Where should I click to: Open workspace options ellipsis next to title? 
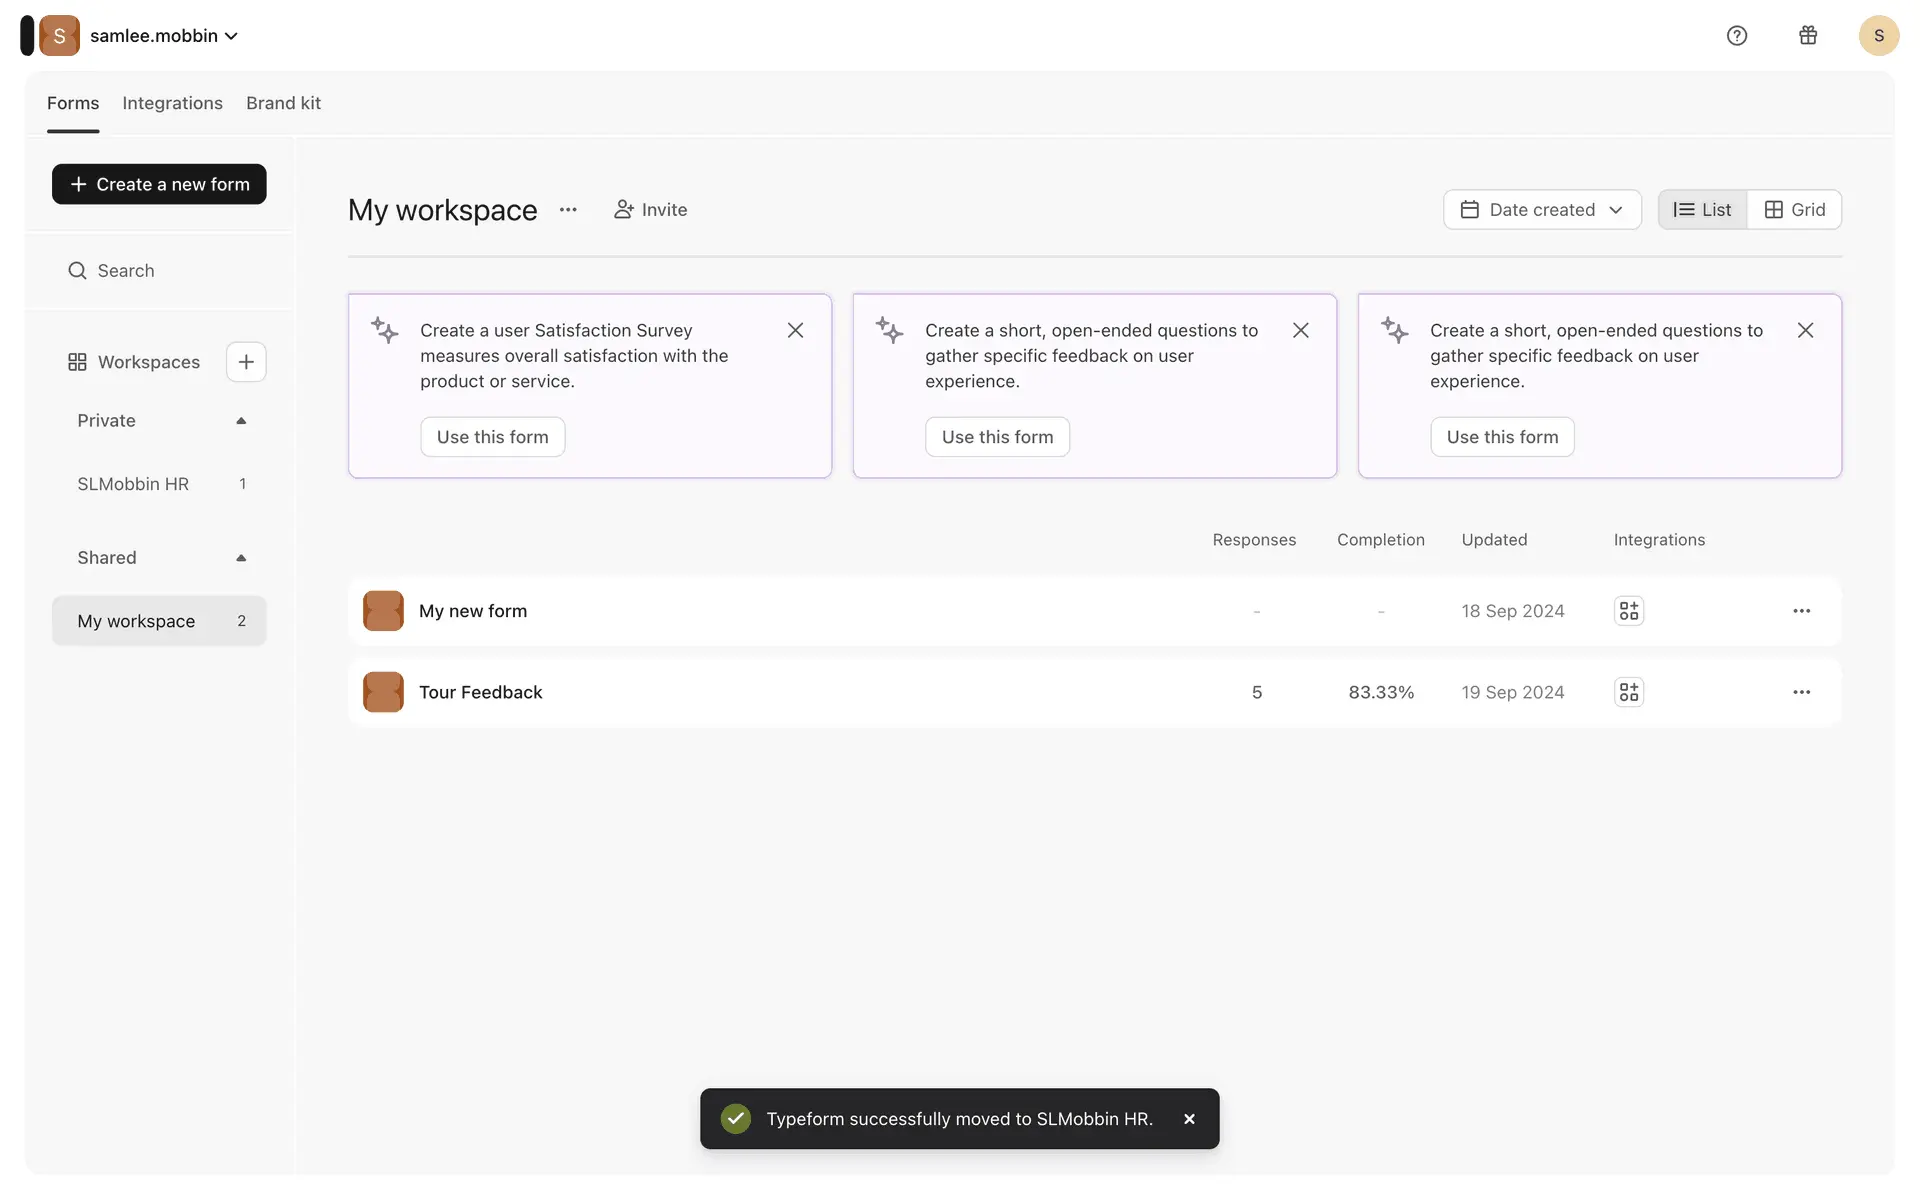[568, 210]
